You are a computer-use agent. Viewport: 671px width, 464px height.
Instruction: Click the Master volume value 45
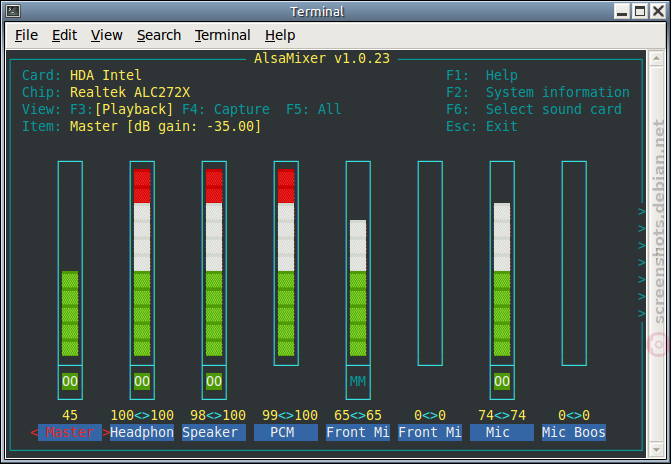click(x=70, y=415)
